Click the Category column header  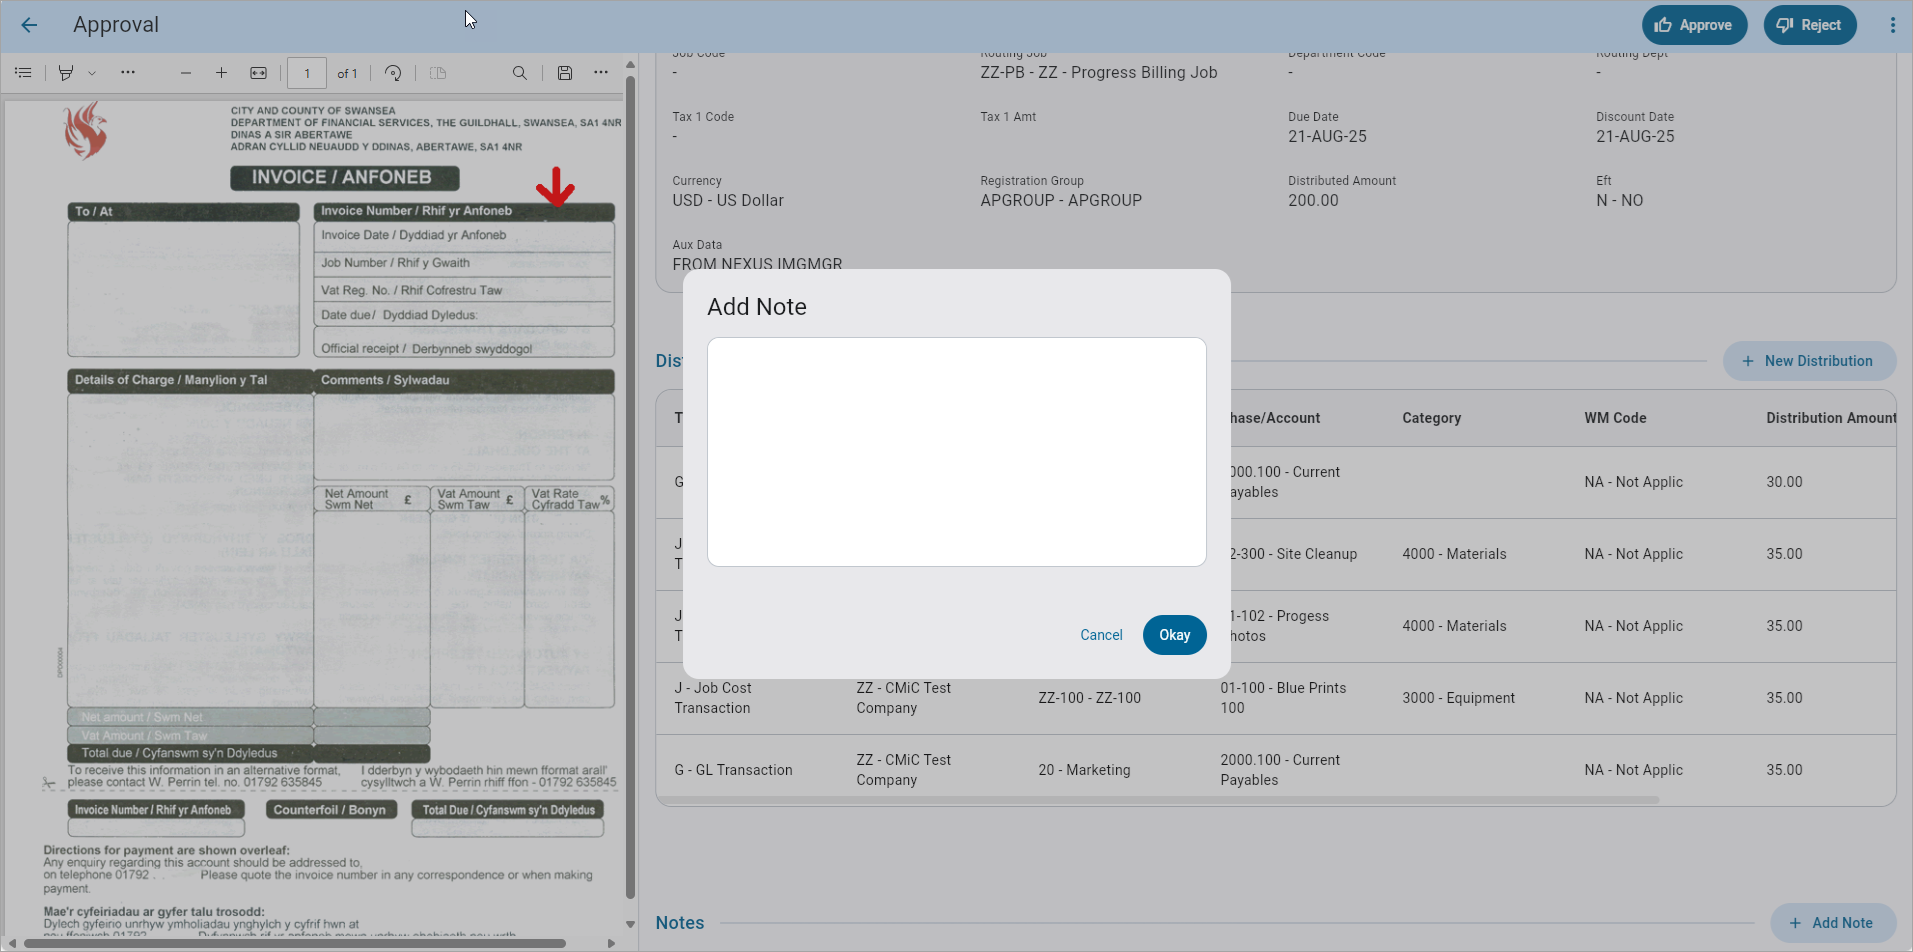point(1431,418)
